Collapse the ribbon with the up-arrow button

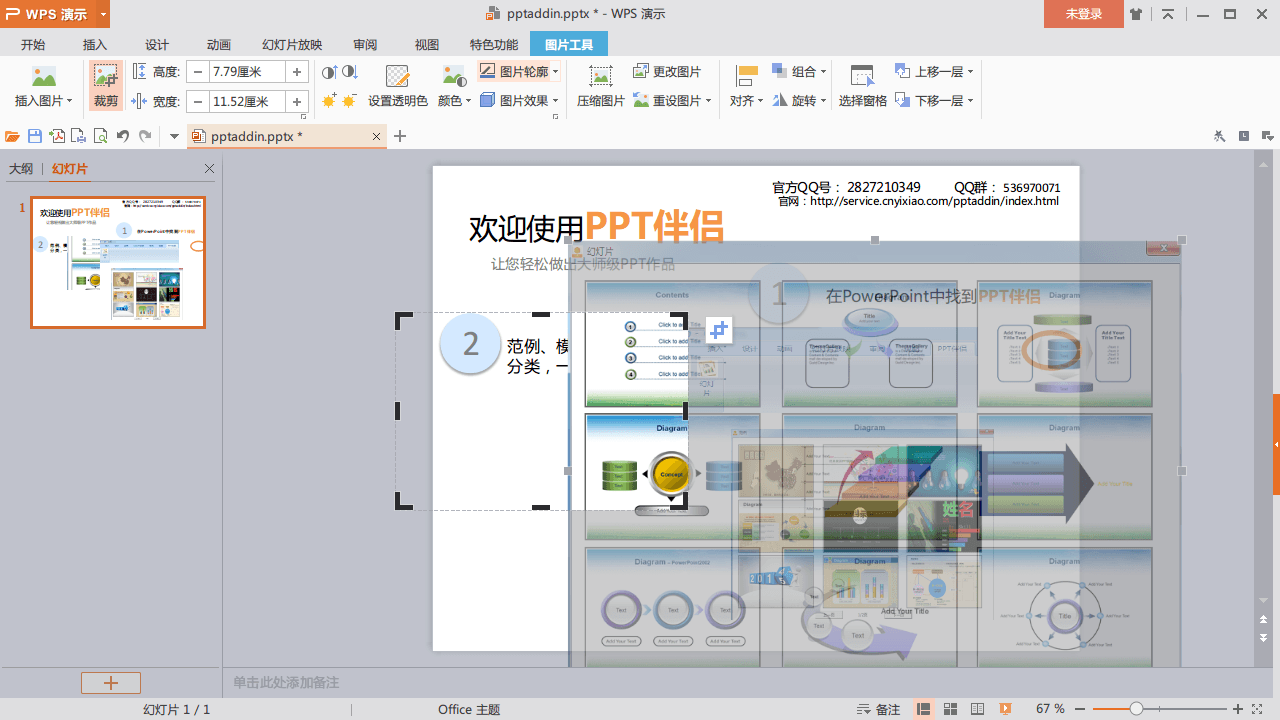click(1169, 14)
